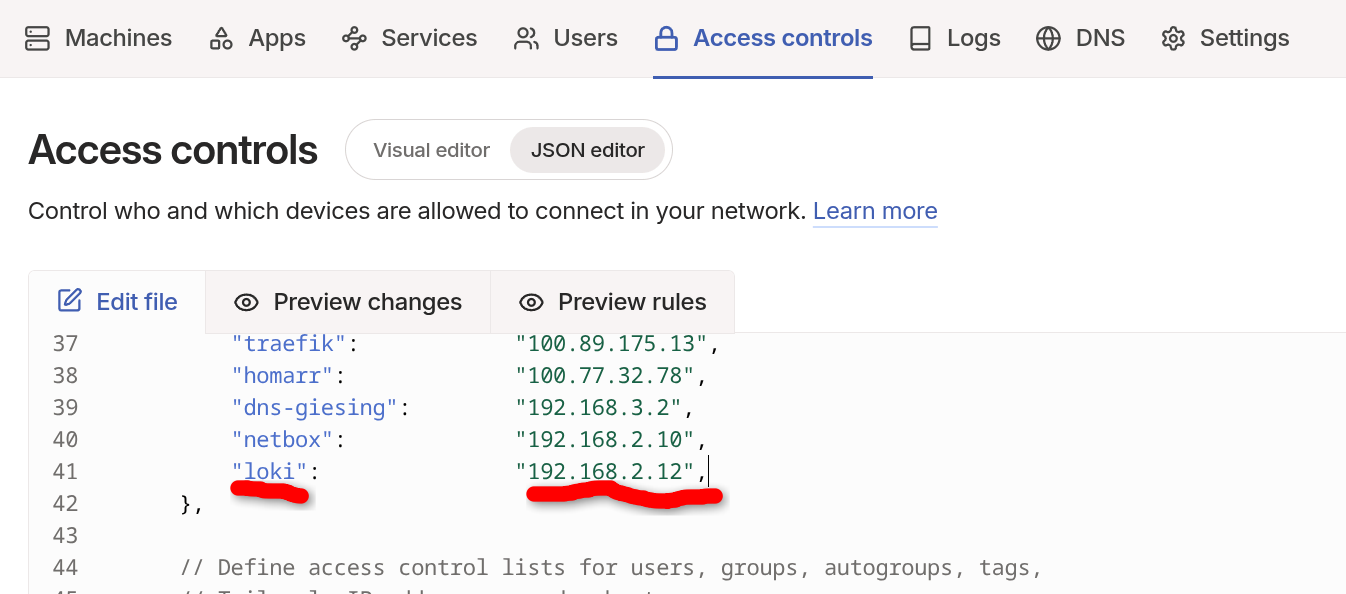Click the Access controls lock icon

pyautogui.click(x=666, y=39)
